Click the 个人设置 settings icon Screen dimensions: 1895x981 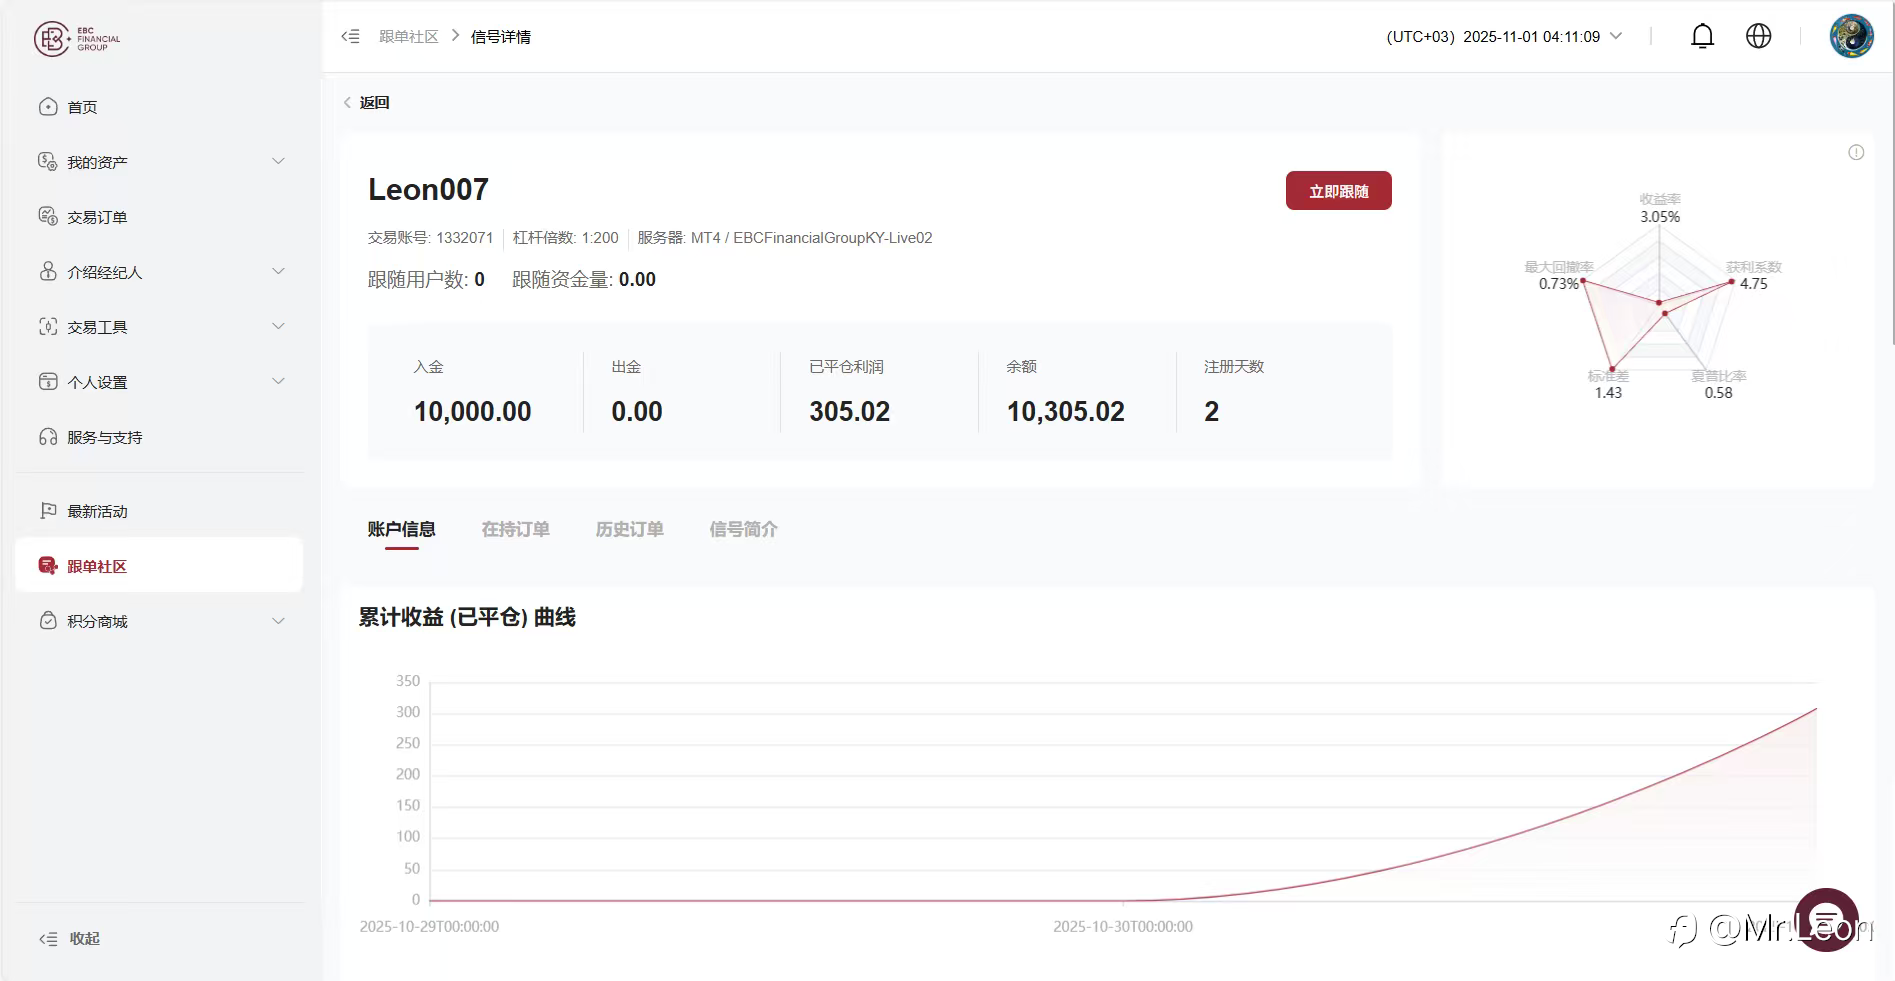[x=48, y=382]
